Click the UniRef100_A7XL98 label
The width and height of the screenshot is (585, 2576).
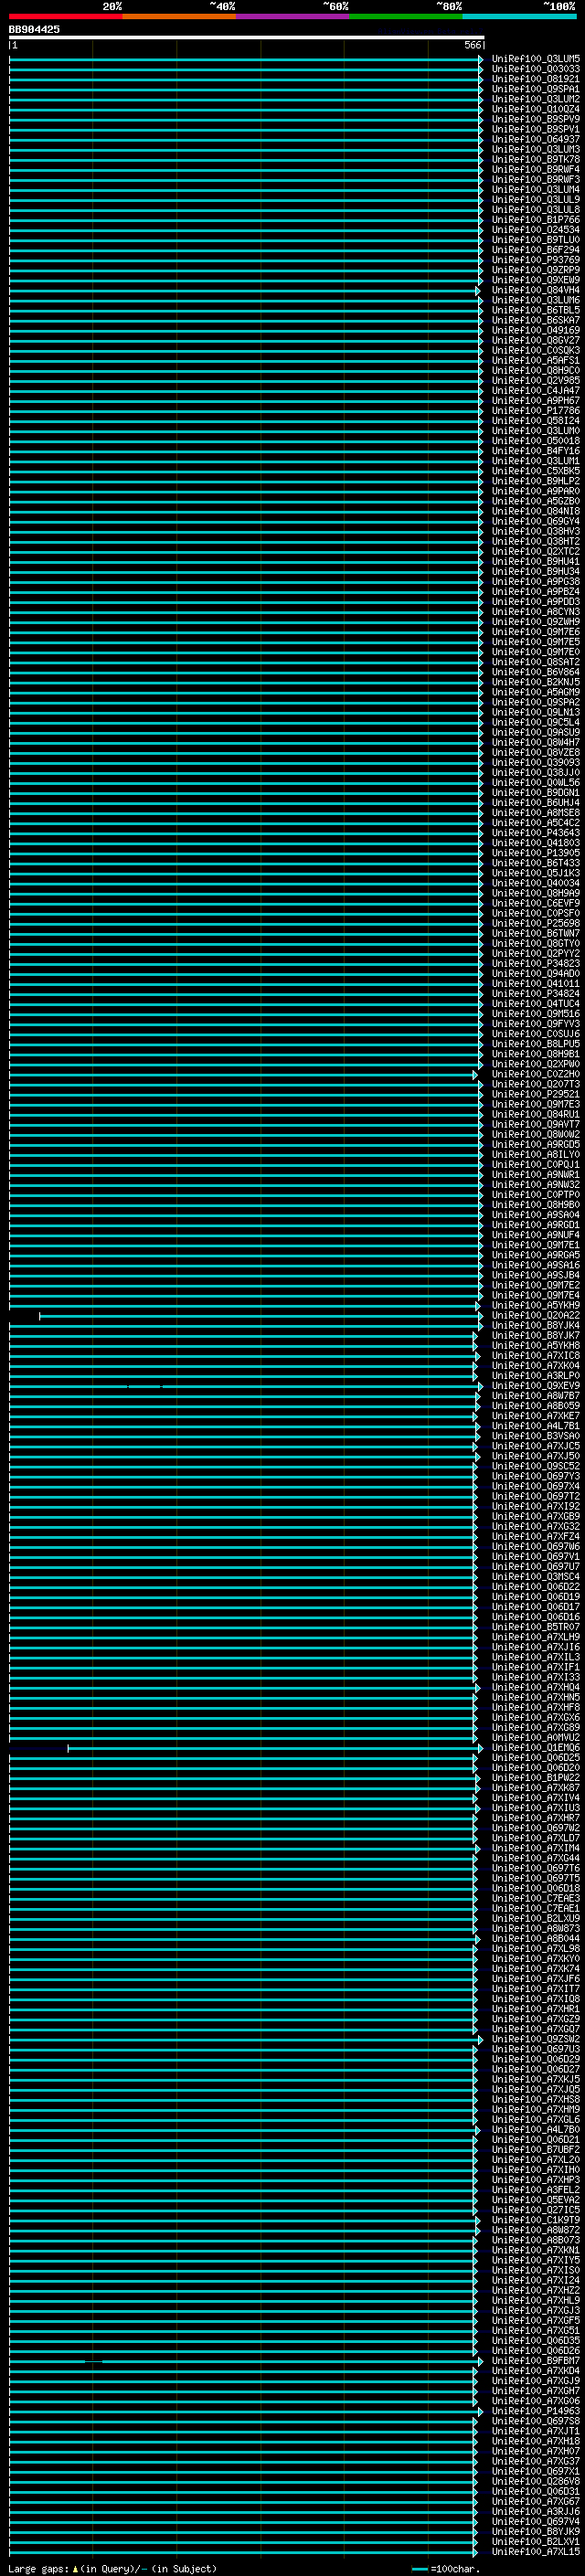[x=535, y=1949]
